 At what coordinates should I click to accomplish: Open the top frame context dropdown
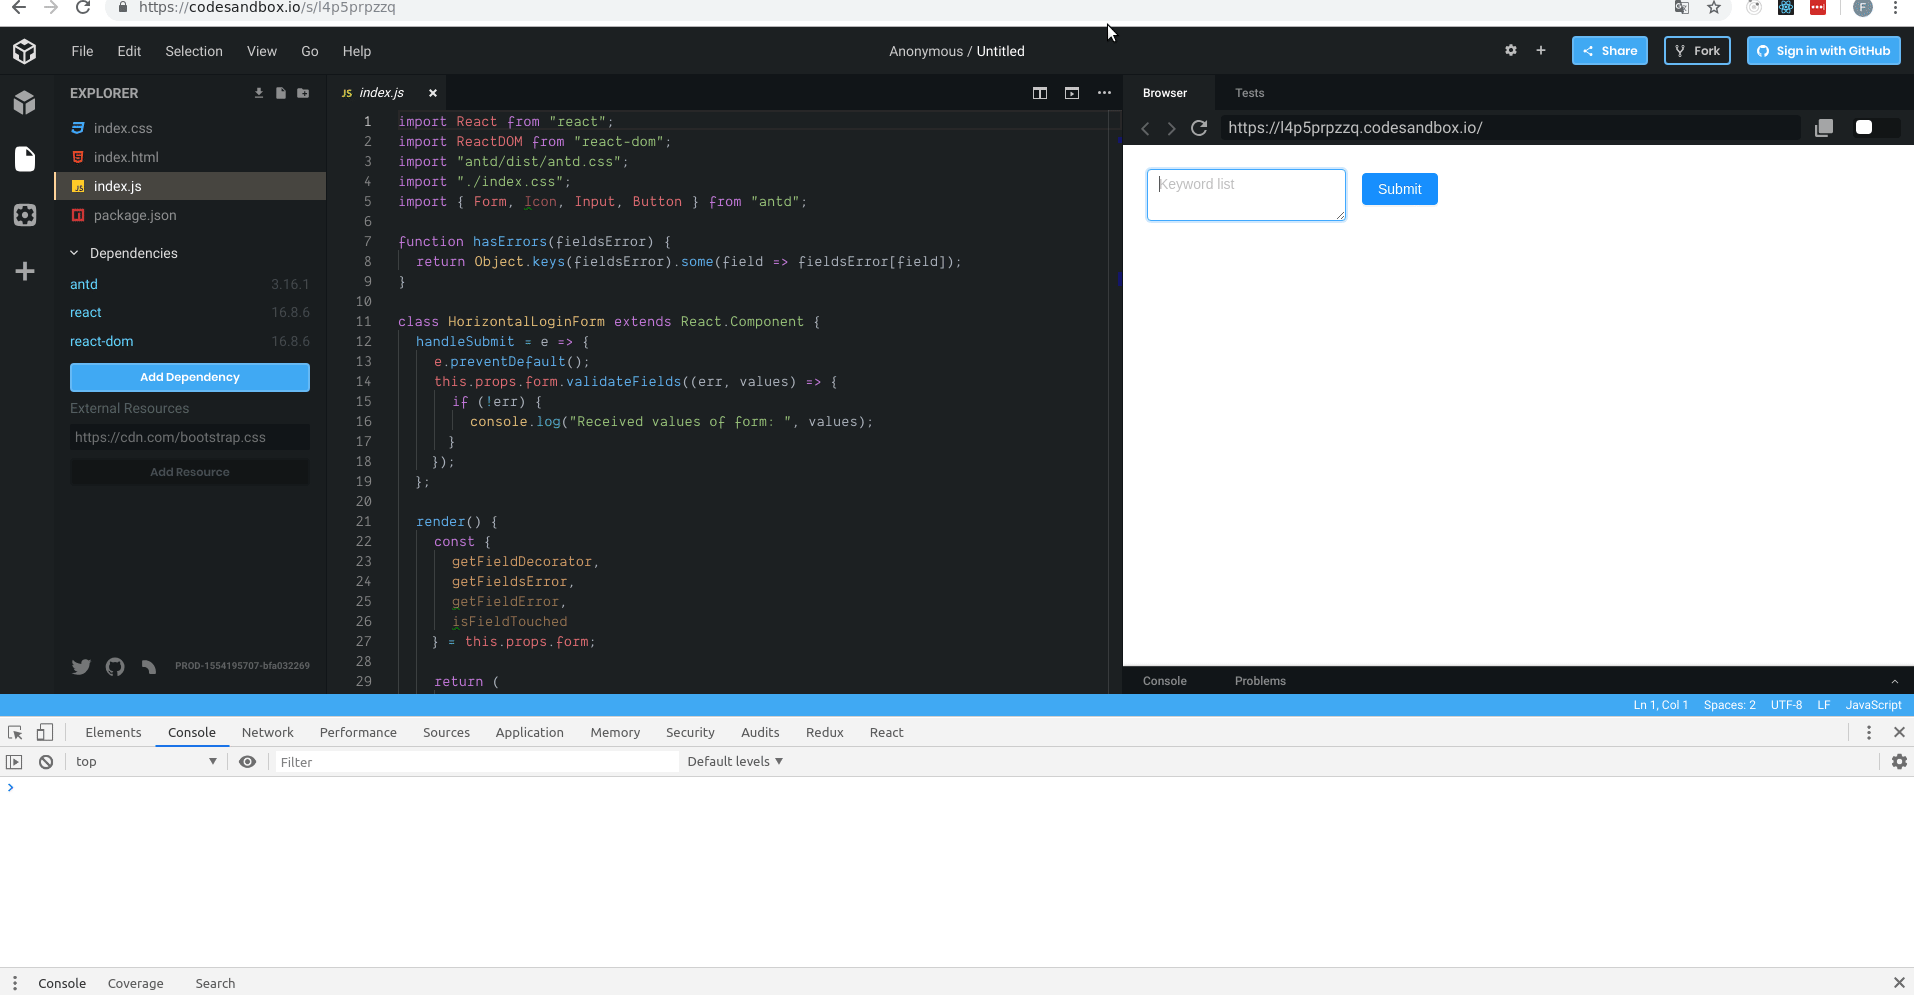pyautogui.click(x=145, y=761)
